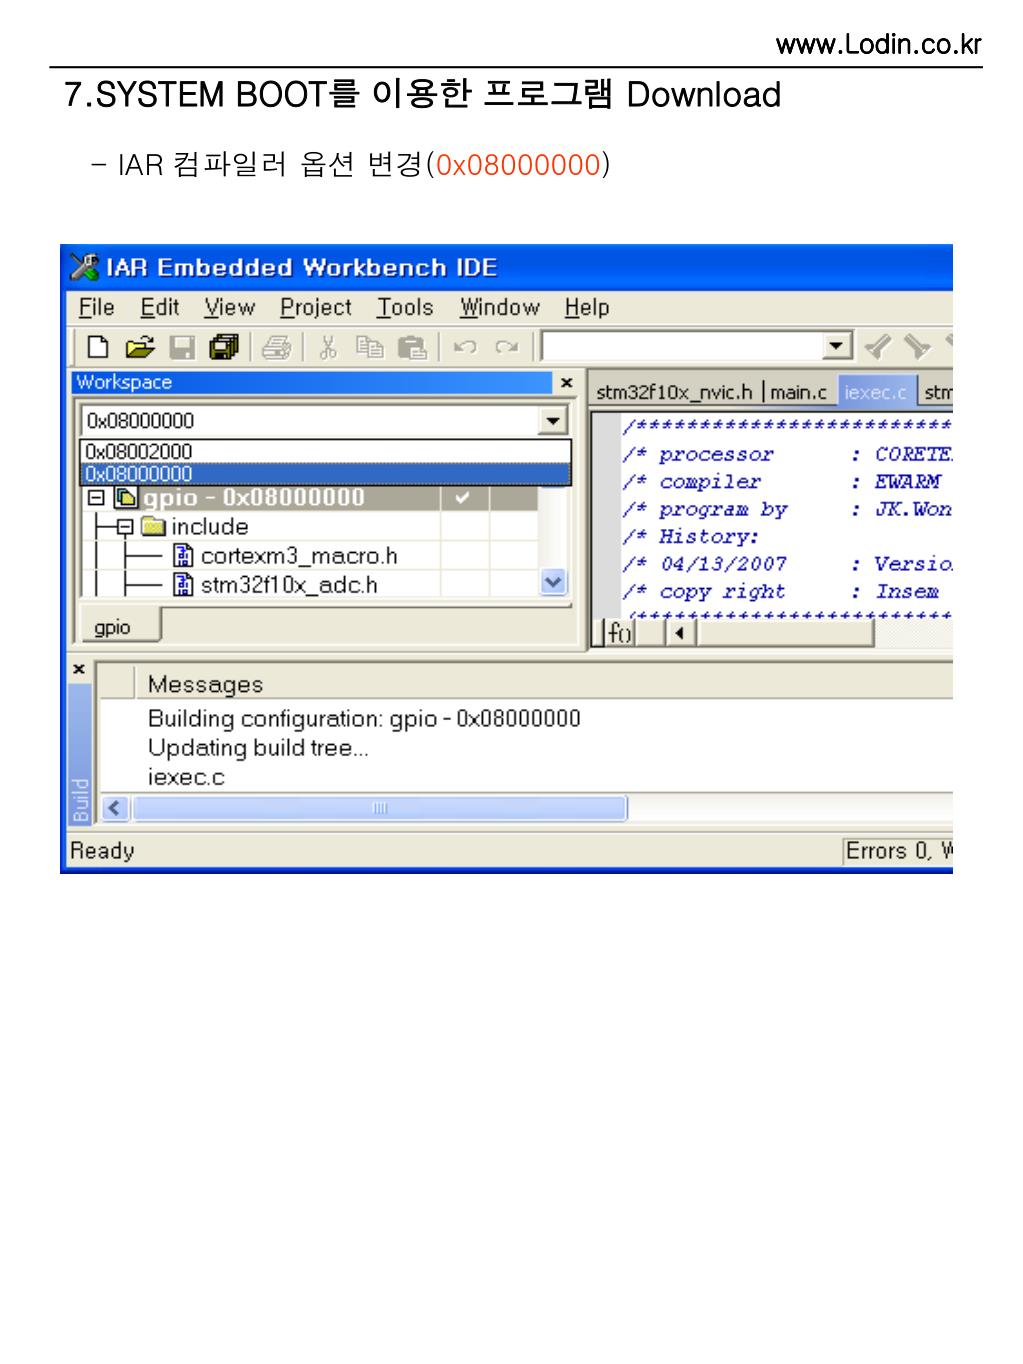Select the include folder tree item
Viewport: 1023px width, 1364px height.
(209, 526)
